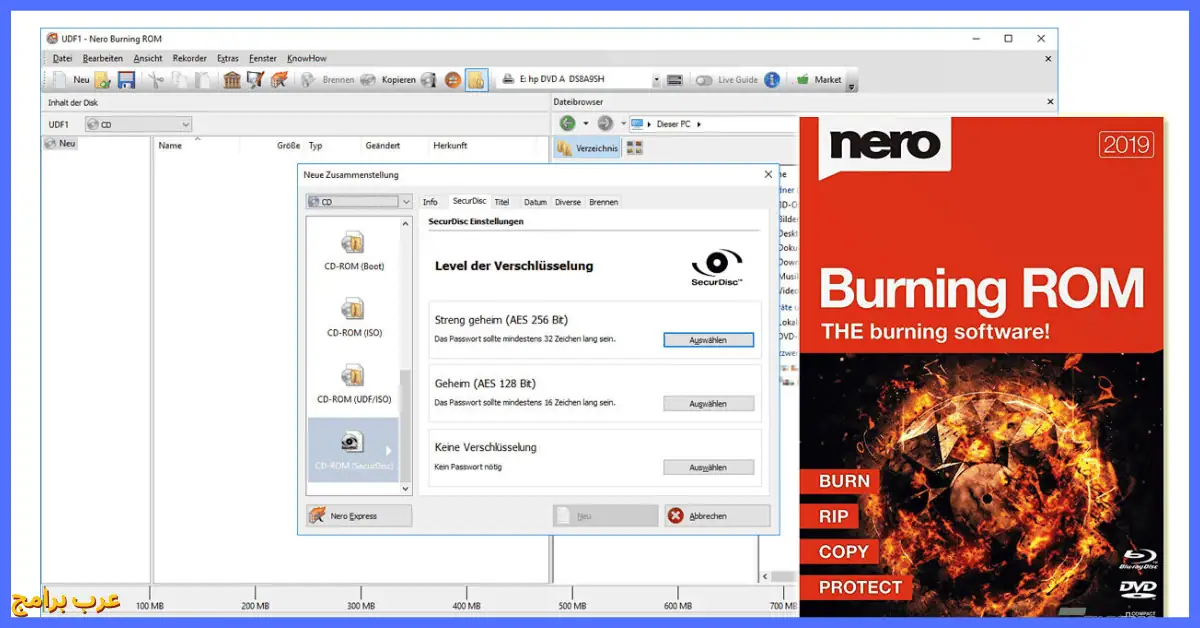Close the Dateibrowser panel

(x=1050, y=102)
